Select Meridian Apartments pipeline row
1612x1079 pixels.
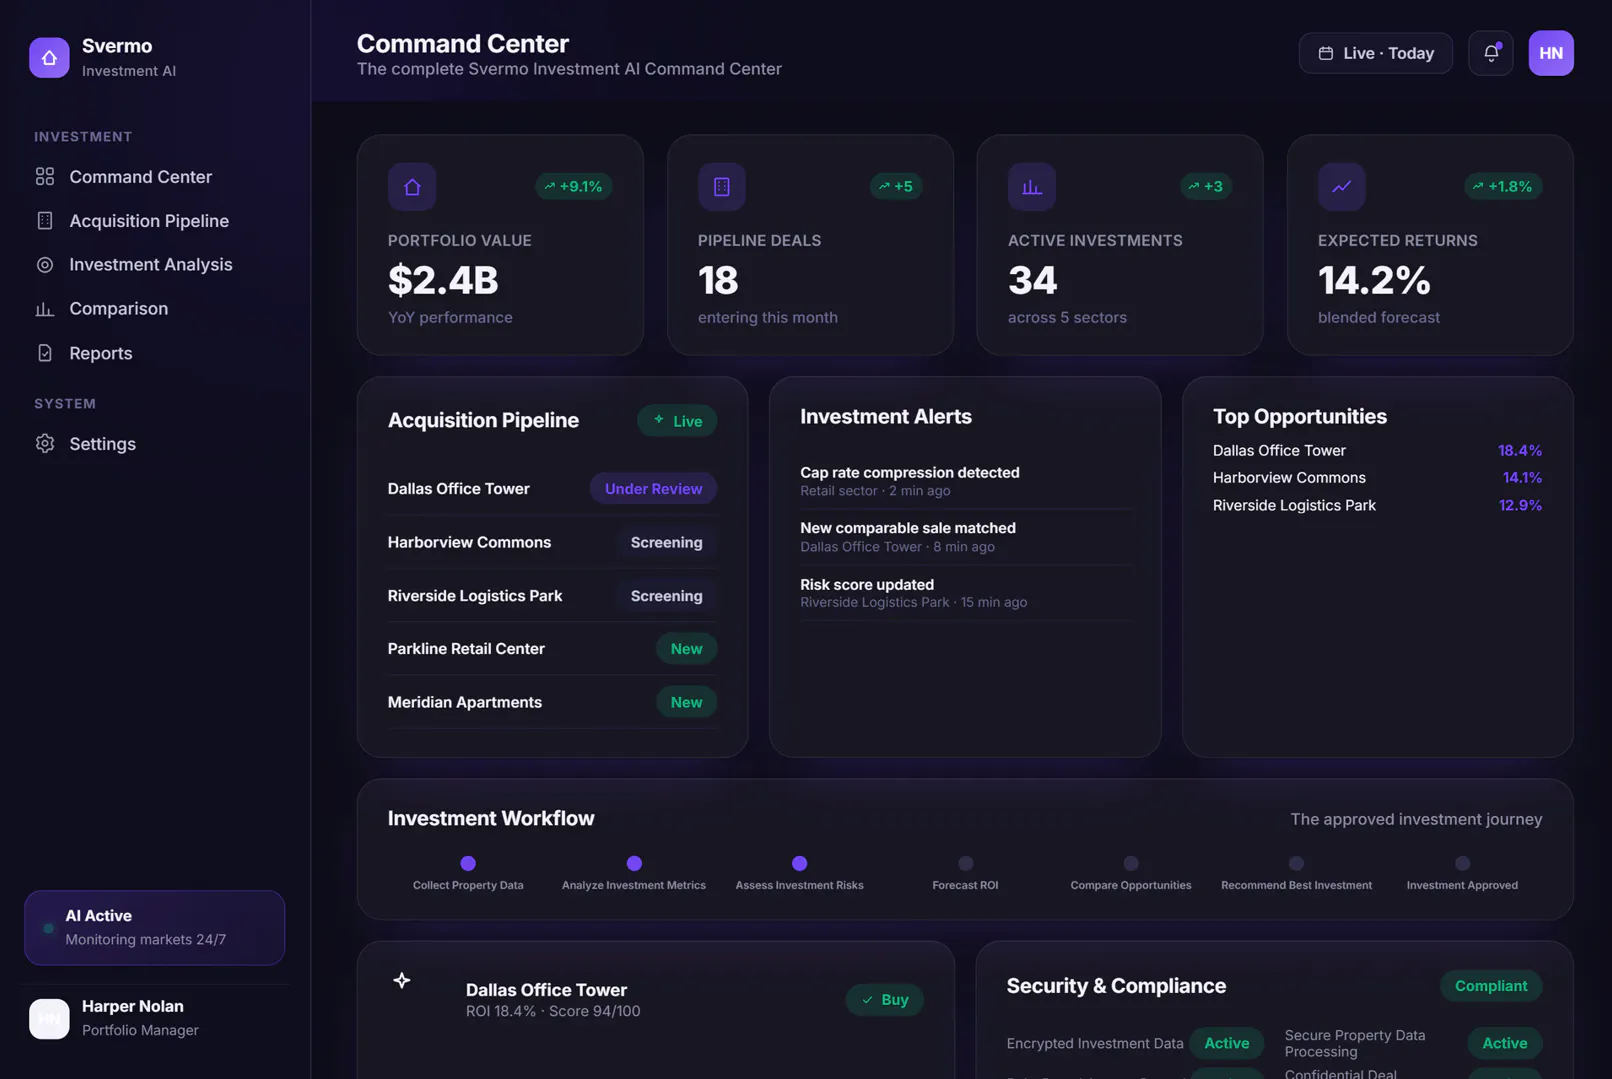pyautogui.click(x=552, y=702)
